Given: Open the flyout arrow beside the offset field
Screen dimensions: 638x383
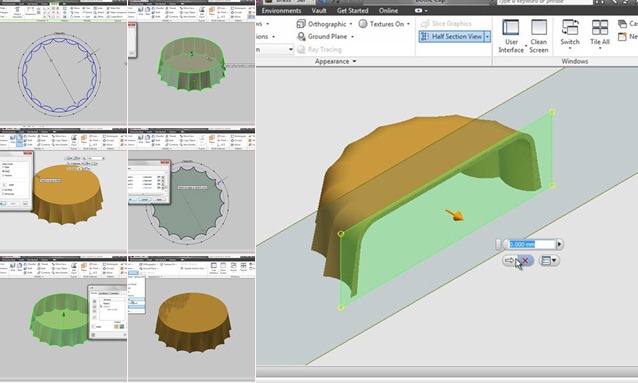Looking at the screenshot, I should 559,244.
